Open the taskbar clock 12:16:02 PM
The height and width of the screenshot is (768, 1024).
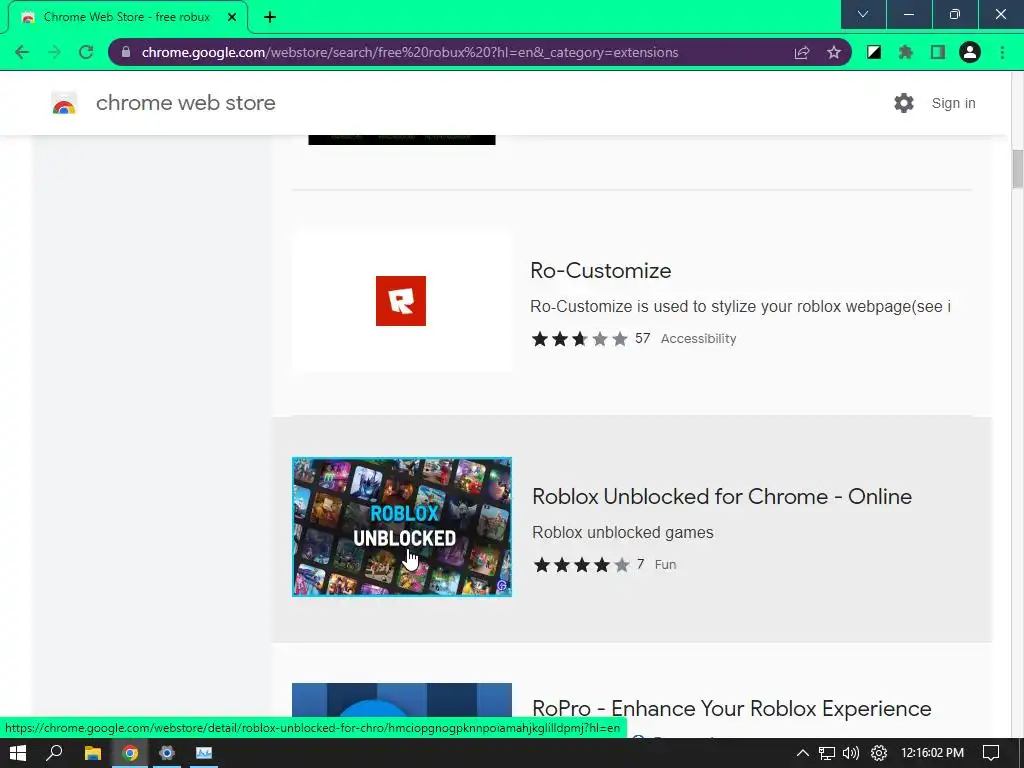[932, 753]
